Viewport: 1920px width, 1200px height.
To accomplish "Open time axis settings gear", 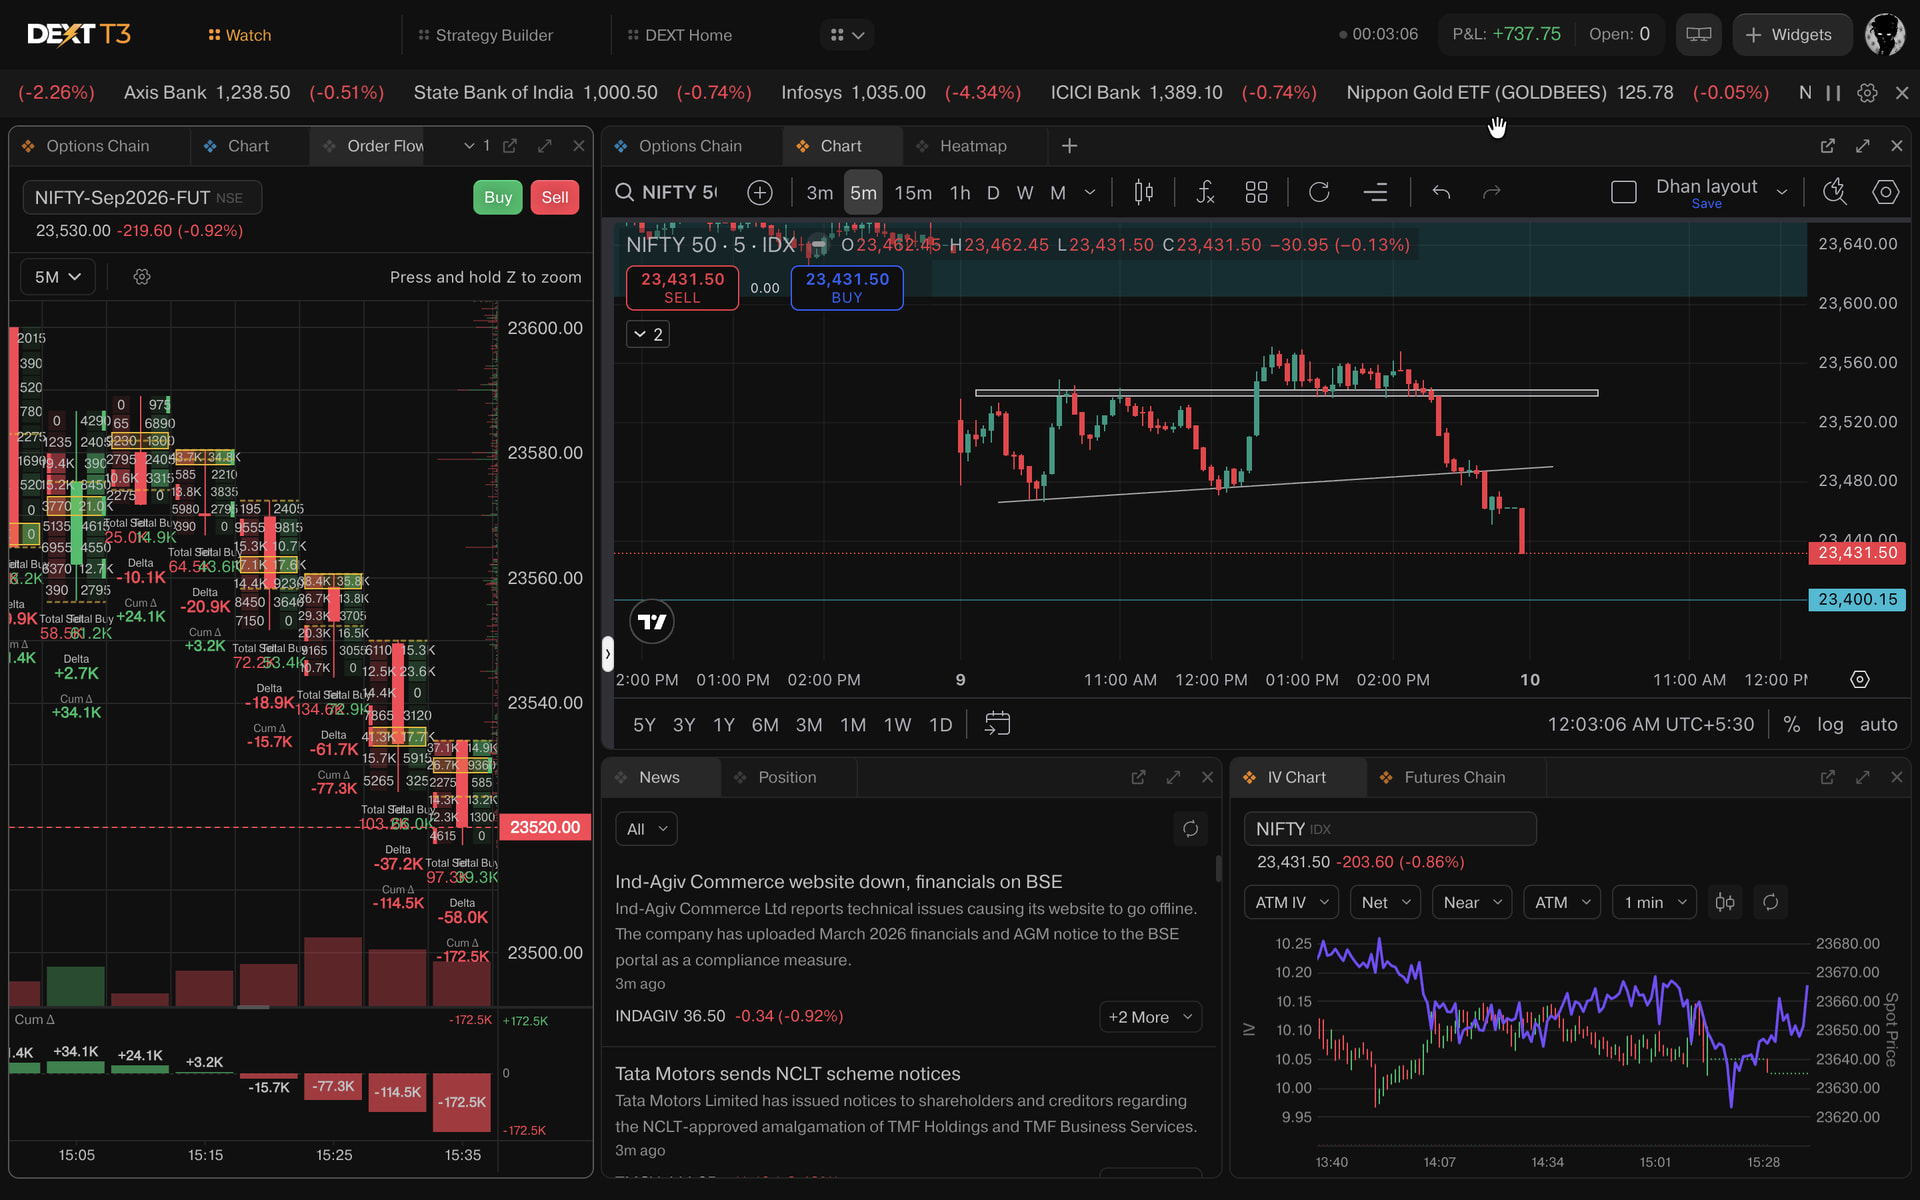I will click(1860, 680).
